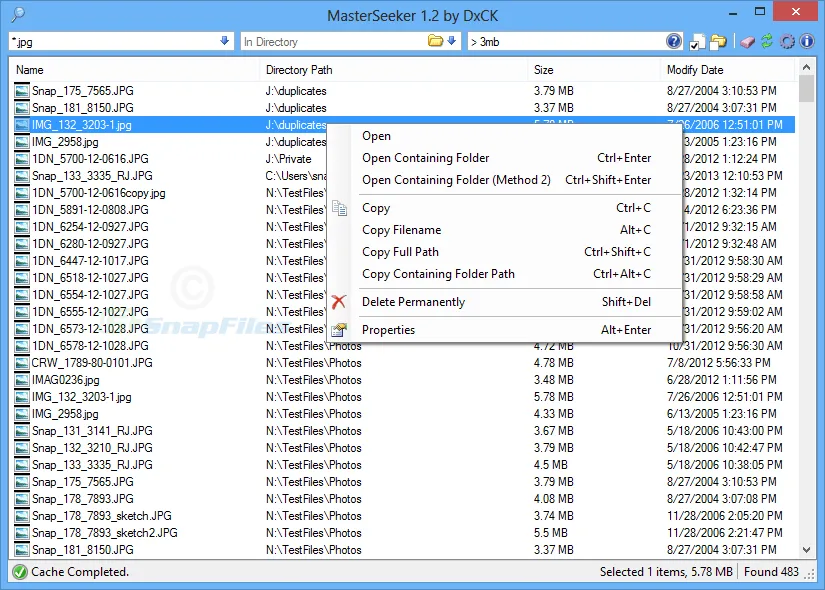Click the Found 483 status text
The image size is (825, 590).
[x=771, y=572]
